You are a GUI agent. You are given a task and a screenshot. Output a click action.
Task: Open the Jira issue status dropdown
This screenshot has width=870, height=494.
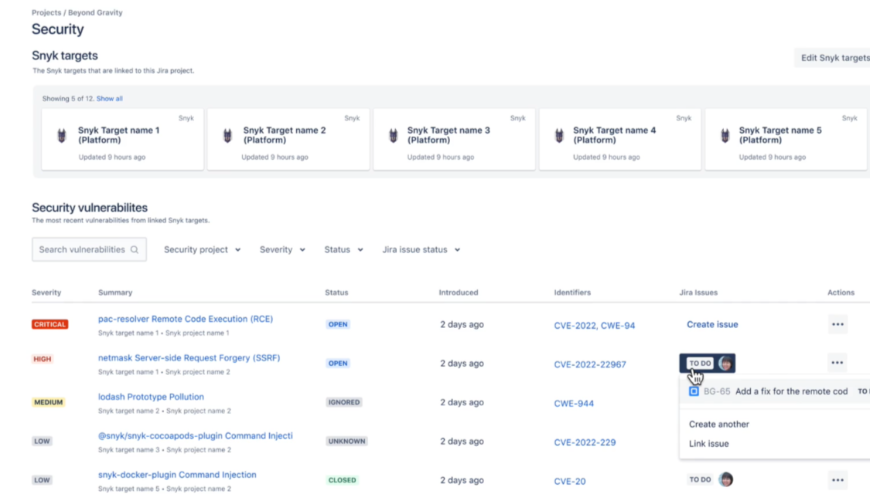point(421,250)
